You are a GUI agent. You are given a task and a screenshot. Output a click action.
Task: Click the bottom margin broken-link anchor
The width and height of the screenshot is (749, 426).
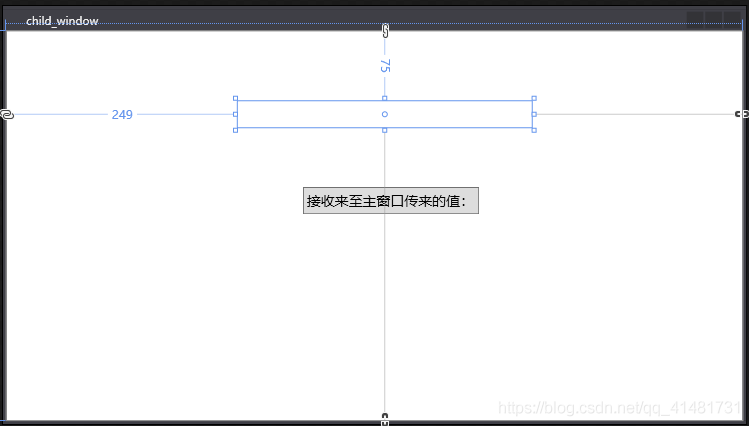385,419
